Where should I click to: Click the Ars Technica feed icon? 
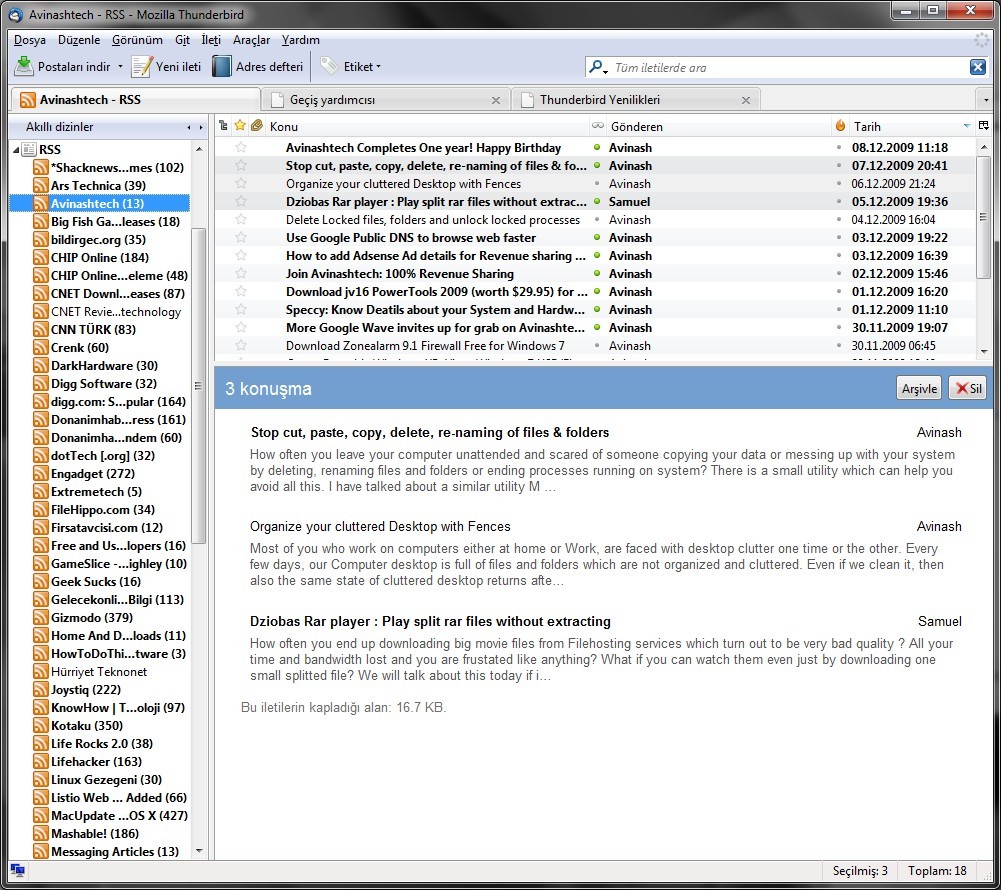tap(41, 185)
